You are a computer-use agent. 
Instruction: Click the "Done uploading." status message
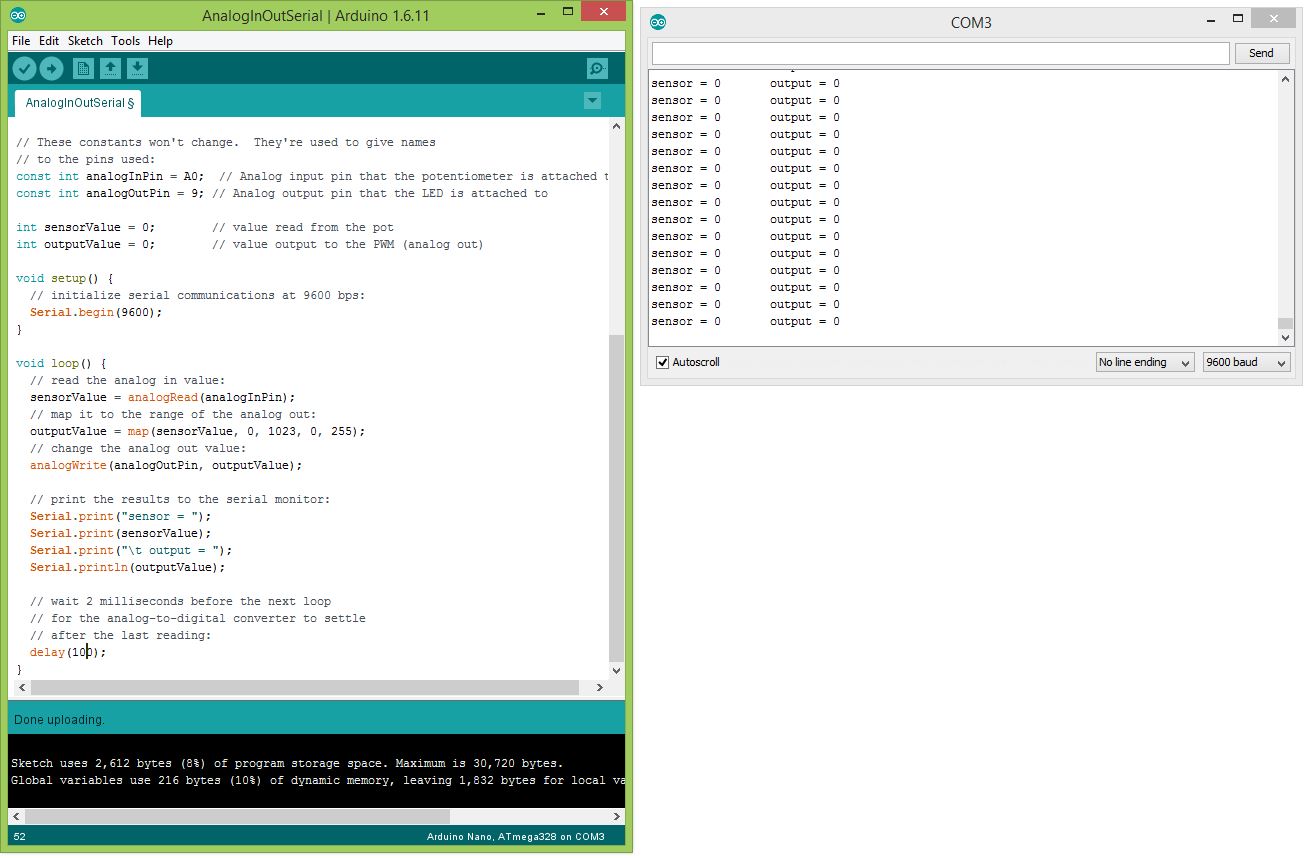coord(59,720)
